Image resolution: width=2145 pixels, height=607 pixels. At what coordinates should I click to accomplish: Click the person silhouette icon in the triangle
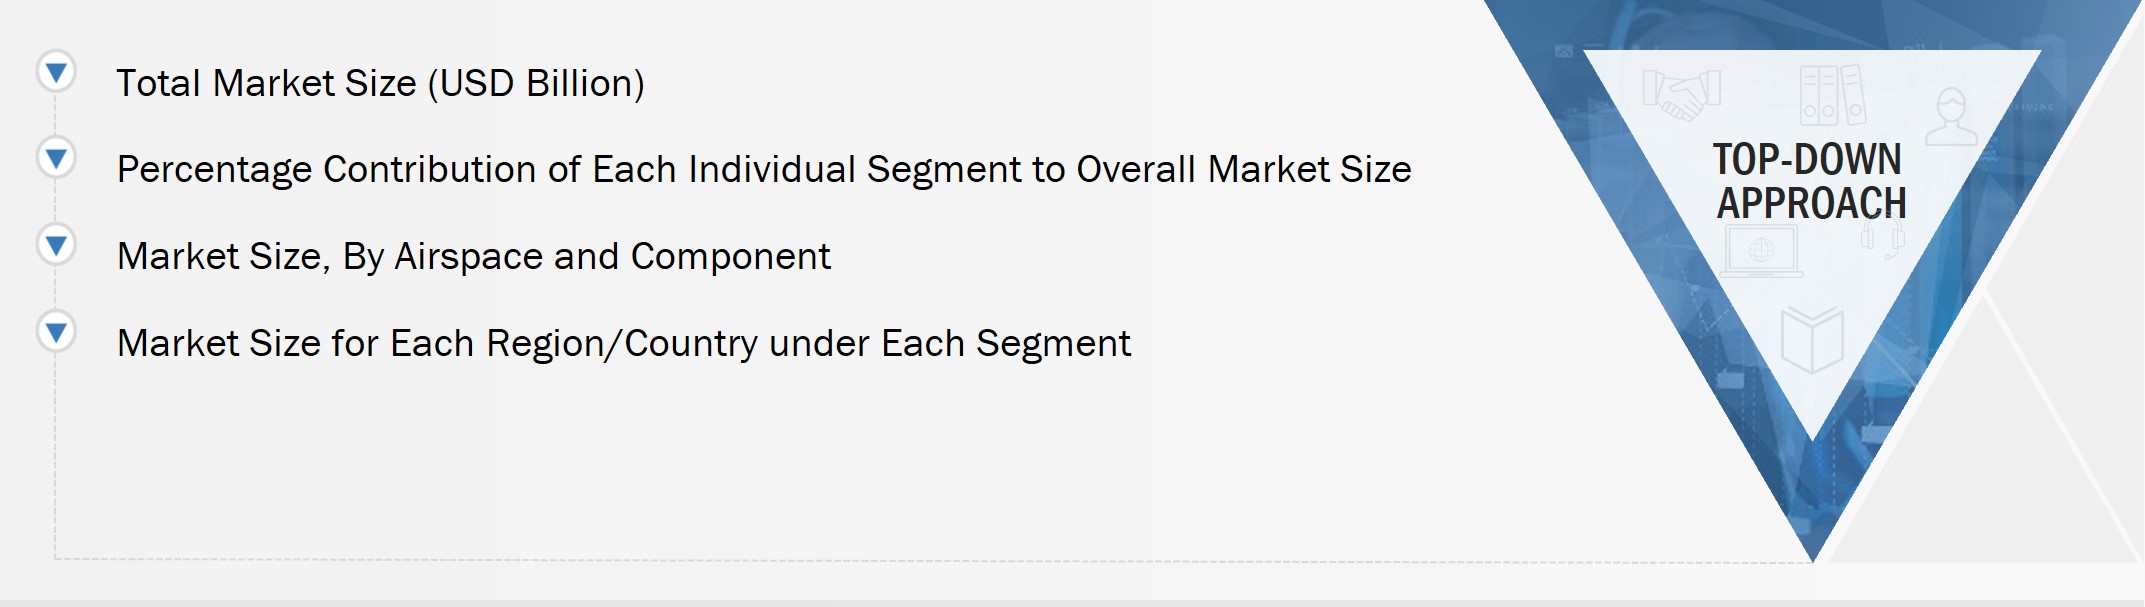[1951, 116]
